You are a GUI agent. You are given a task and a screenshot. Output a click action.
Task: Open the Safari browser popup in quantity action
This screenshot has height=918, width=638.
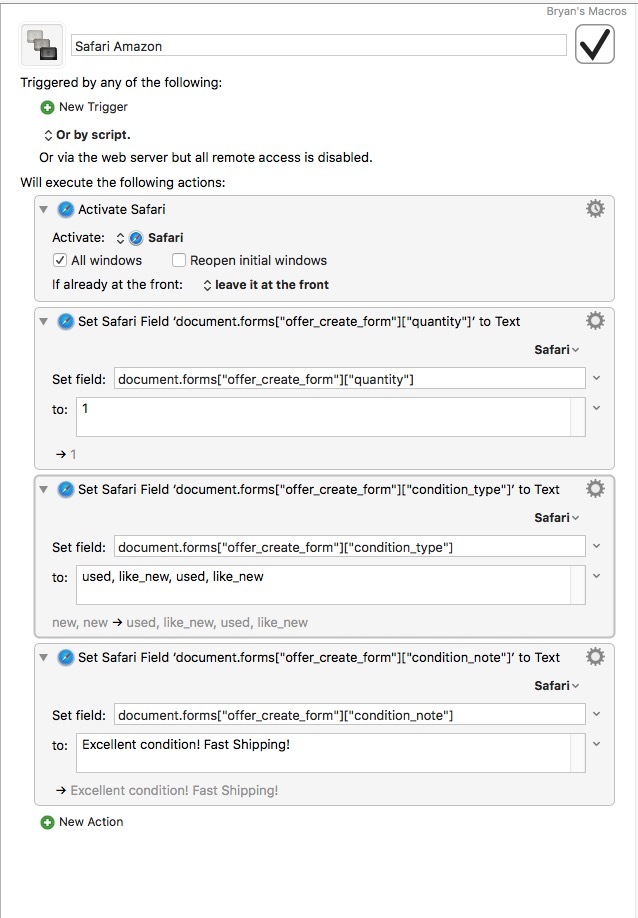(557, 350)
